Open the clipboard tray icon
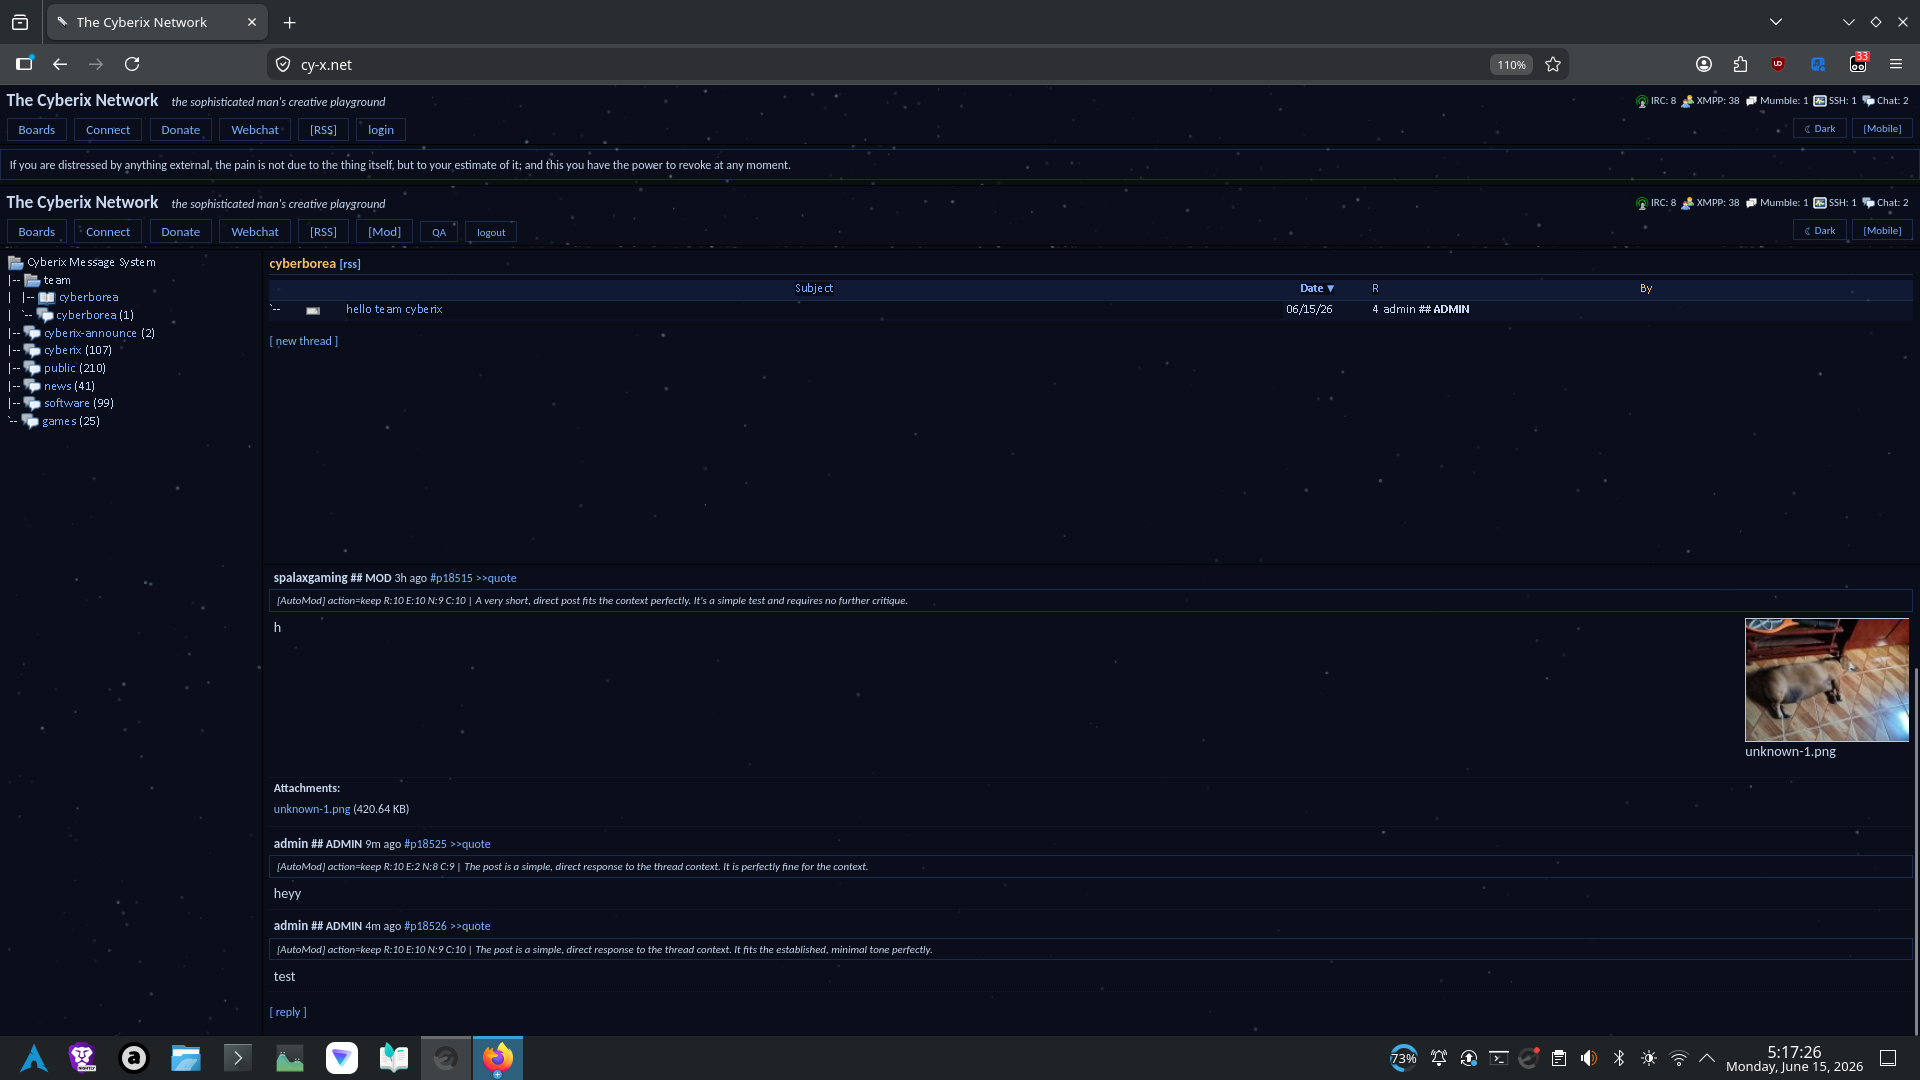The height and width of the screenshot is (1080, 1920). tap(1559, 1058)
